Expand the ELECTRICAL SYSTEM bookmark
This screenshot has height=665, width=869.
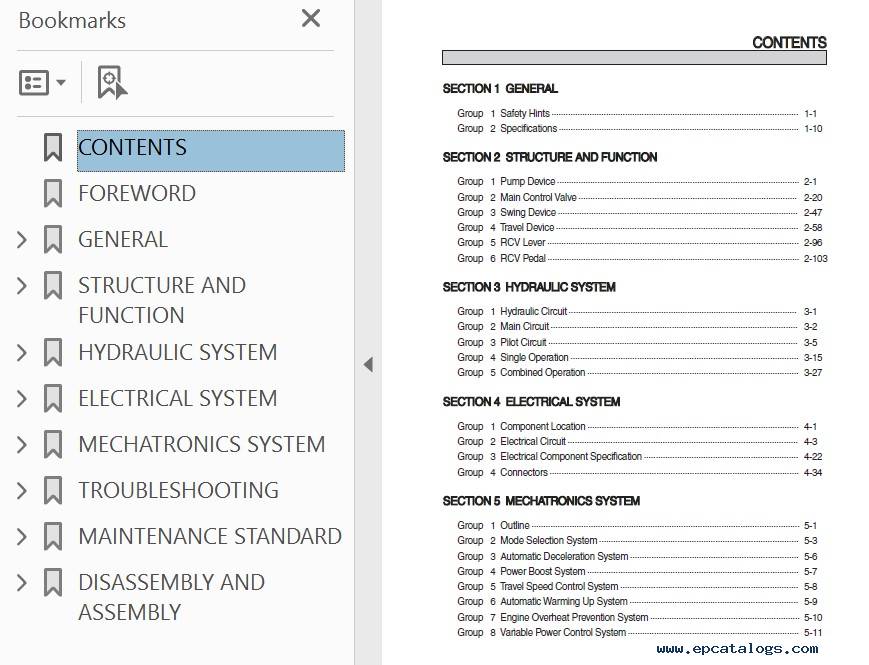[22, 399]
